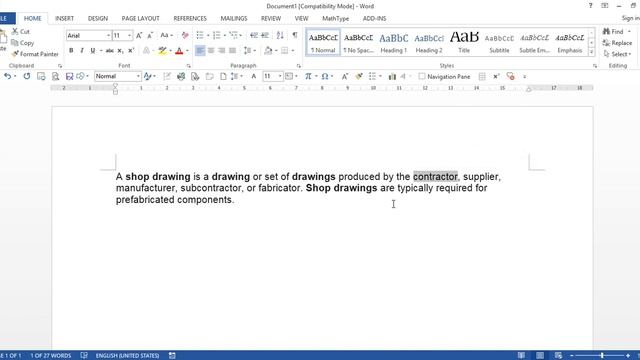Expand the Styles gallery
The image size is (640, 360).
click(591, 52)
